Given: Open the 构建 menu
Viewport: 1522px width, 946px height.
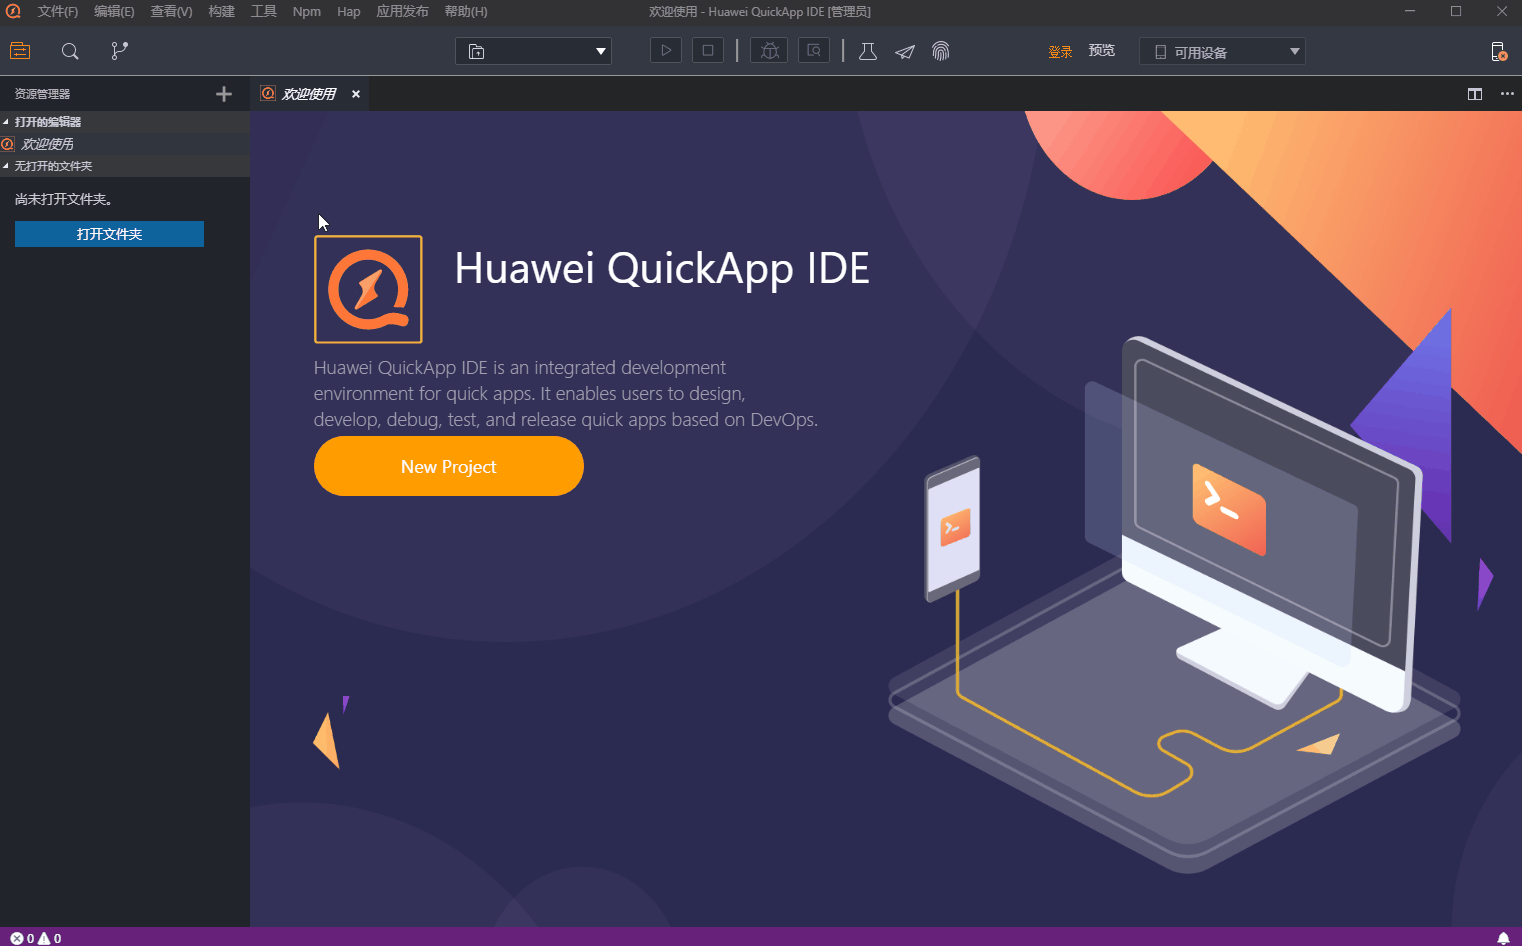Looking at the screenshot, I should click(221, 12).
